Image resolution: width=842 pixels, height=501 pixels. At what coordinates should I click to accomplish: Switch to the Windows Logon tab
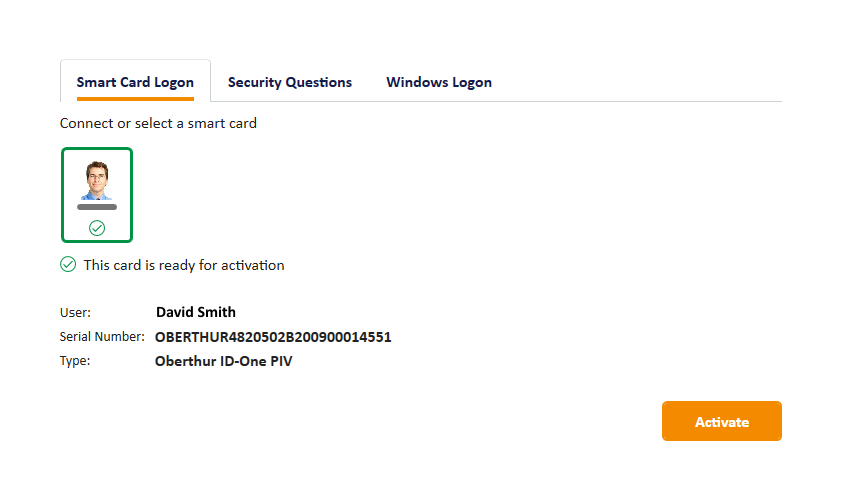pos(439,82)
